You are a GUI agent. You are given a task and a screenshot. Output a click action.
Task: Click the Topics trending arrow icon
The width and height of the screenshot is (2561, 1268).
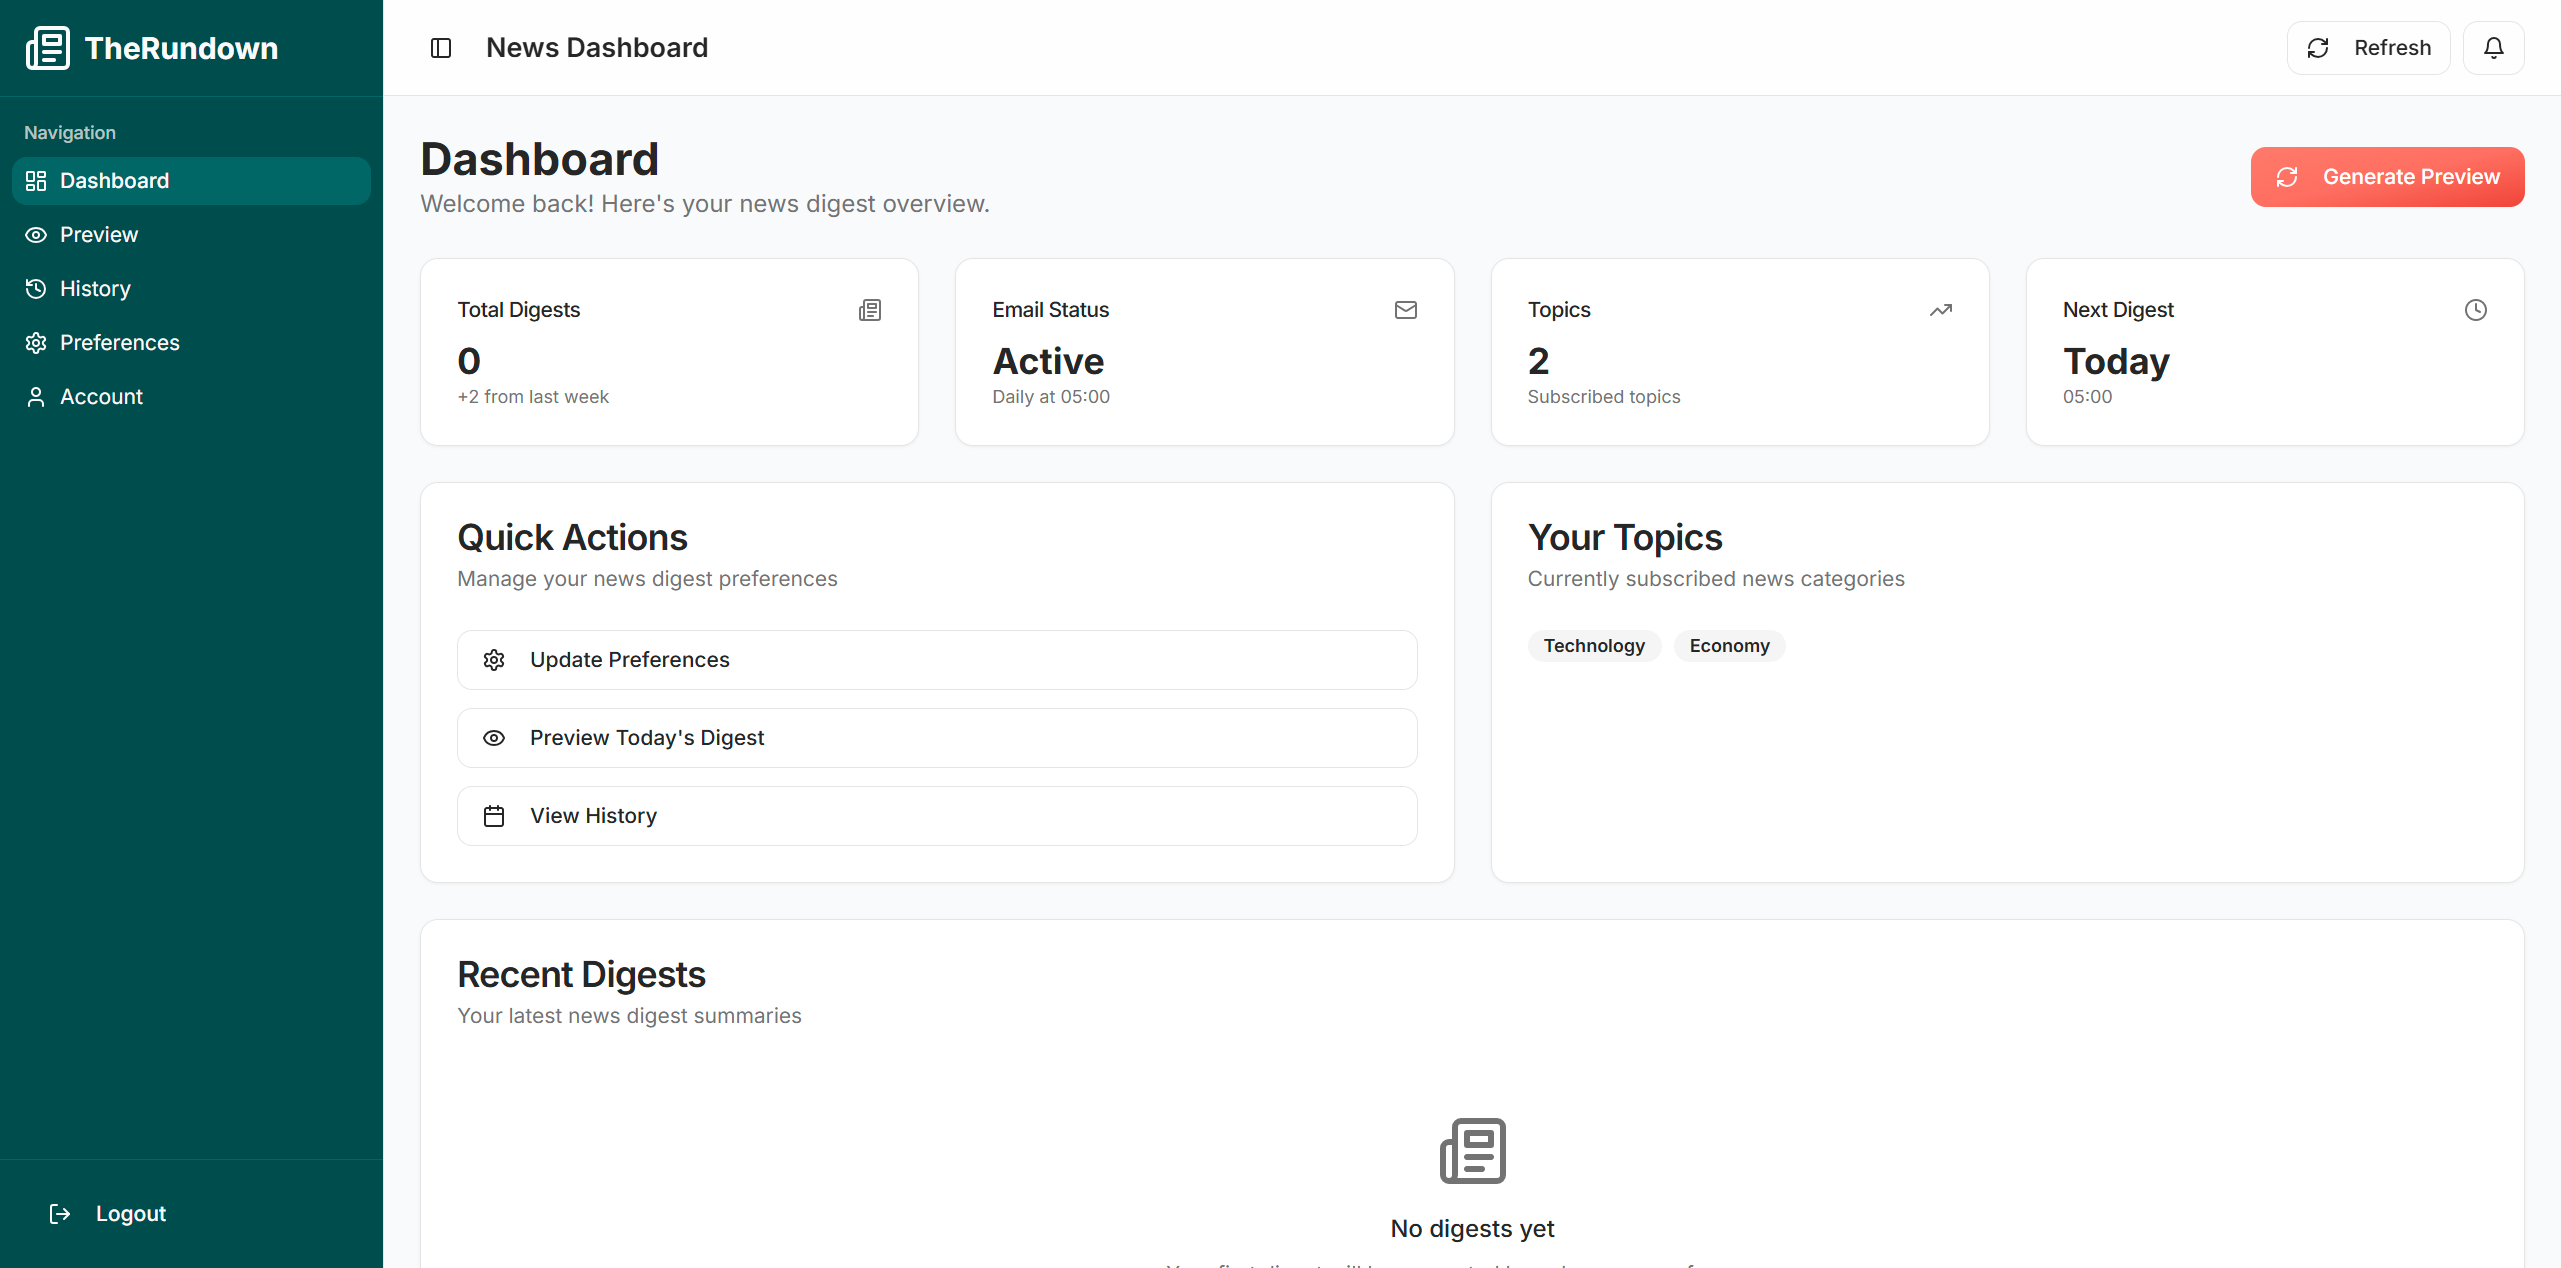pos(1940,310)
